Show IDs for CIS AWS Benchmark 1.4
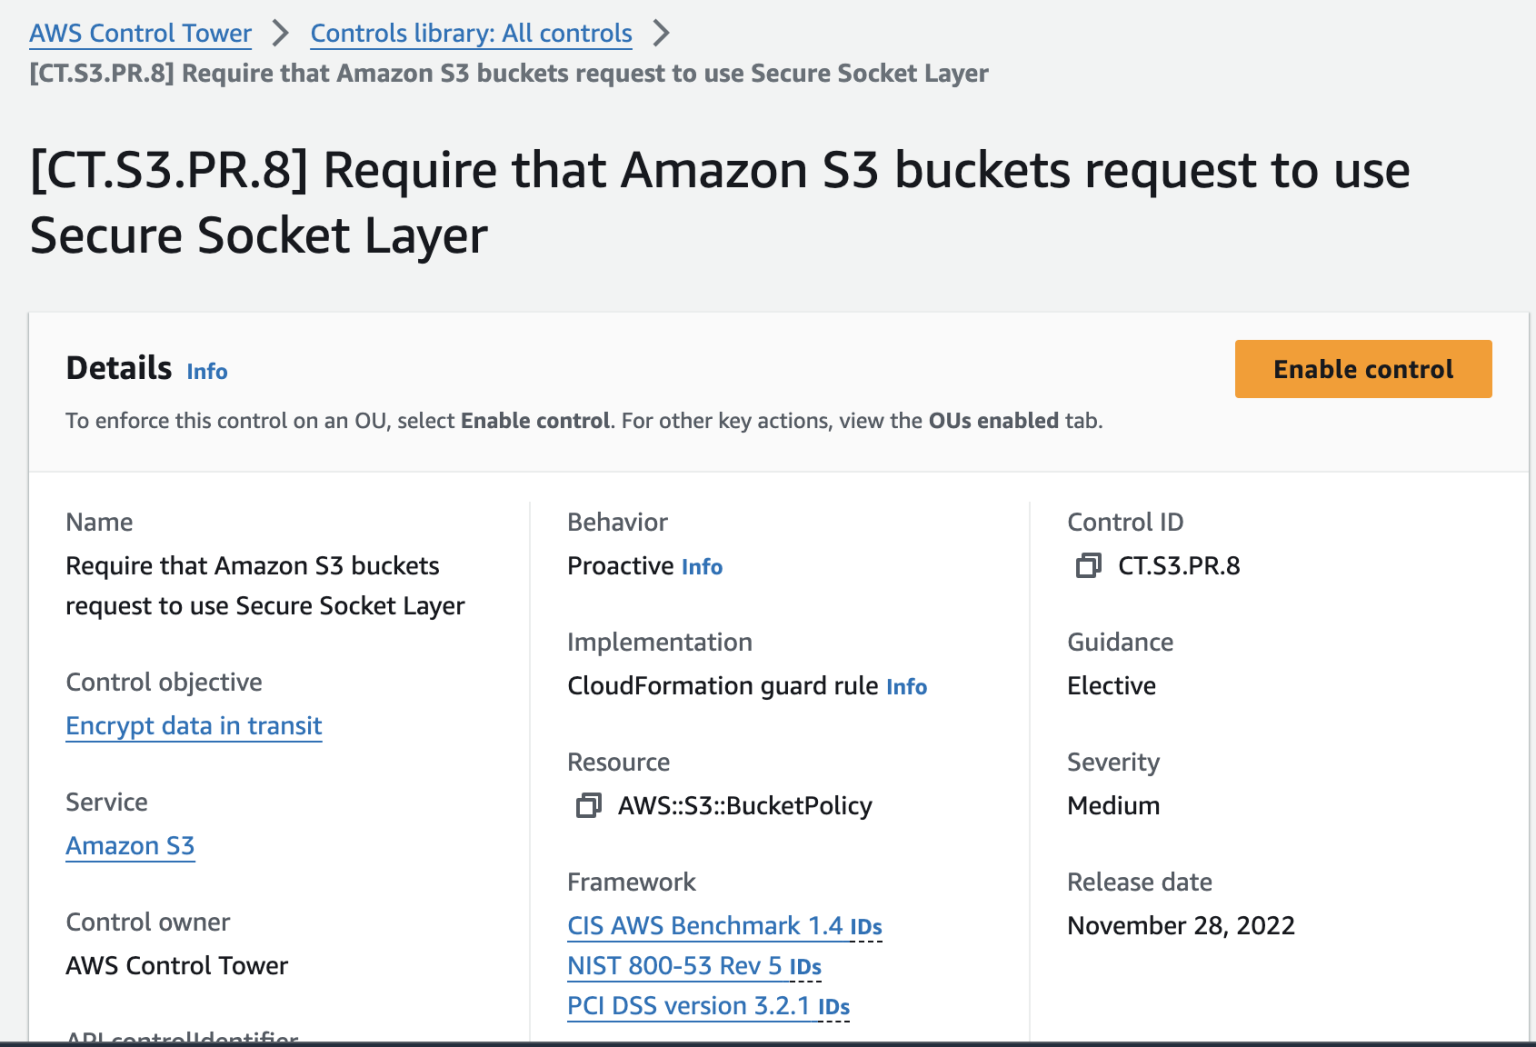Screen dimensions: 1536x1047 click(866, 928)
